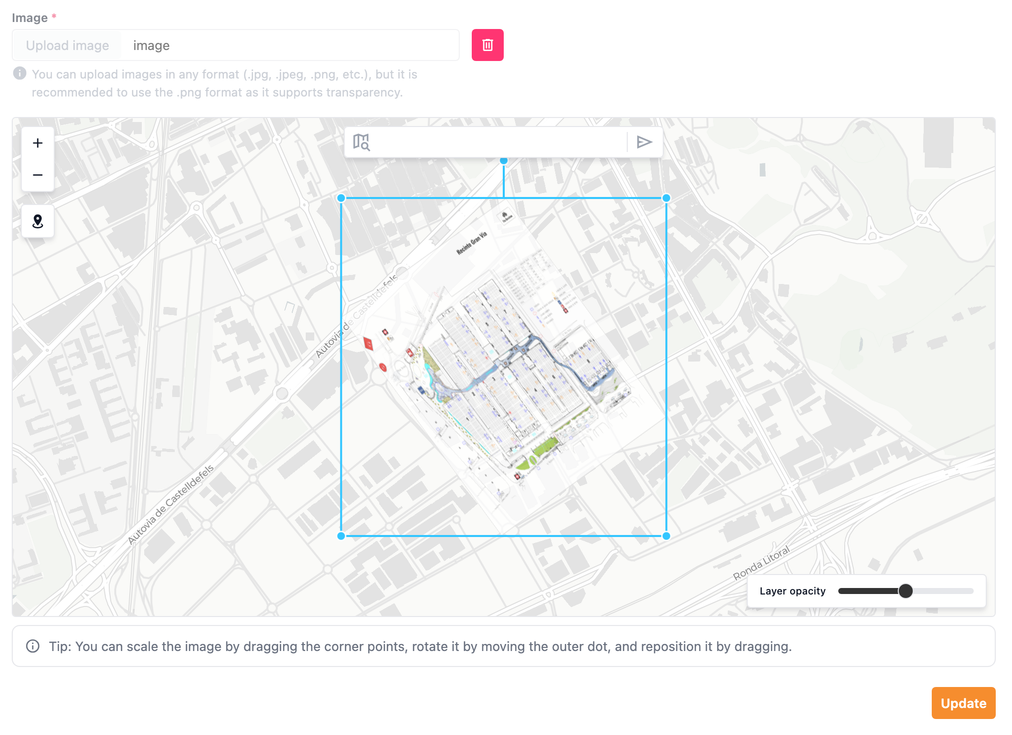Select the bottom-left corner handle of the overlay

pyautogui.click(x=341, y=536)
